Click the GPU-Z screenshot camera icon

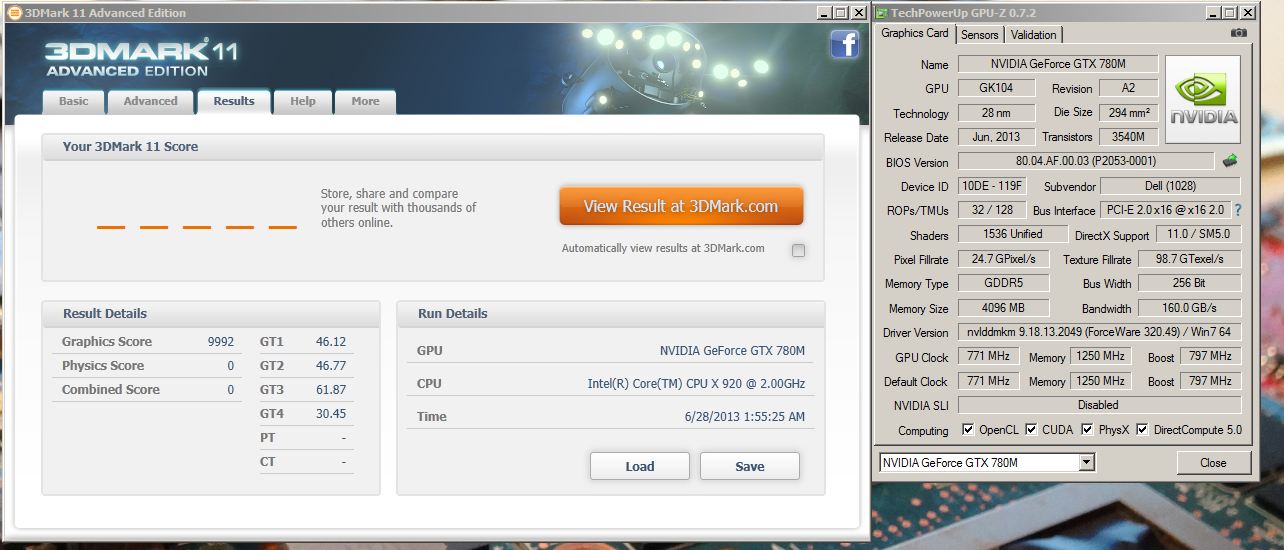tap(1239, 33)
